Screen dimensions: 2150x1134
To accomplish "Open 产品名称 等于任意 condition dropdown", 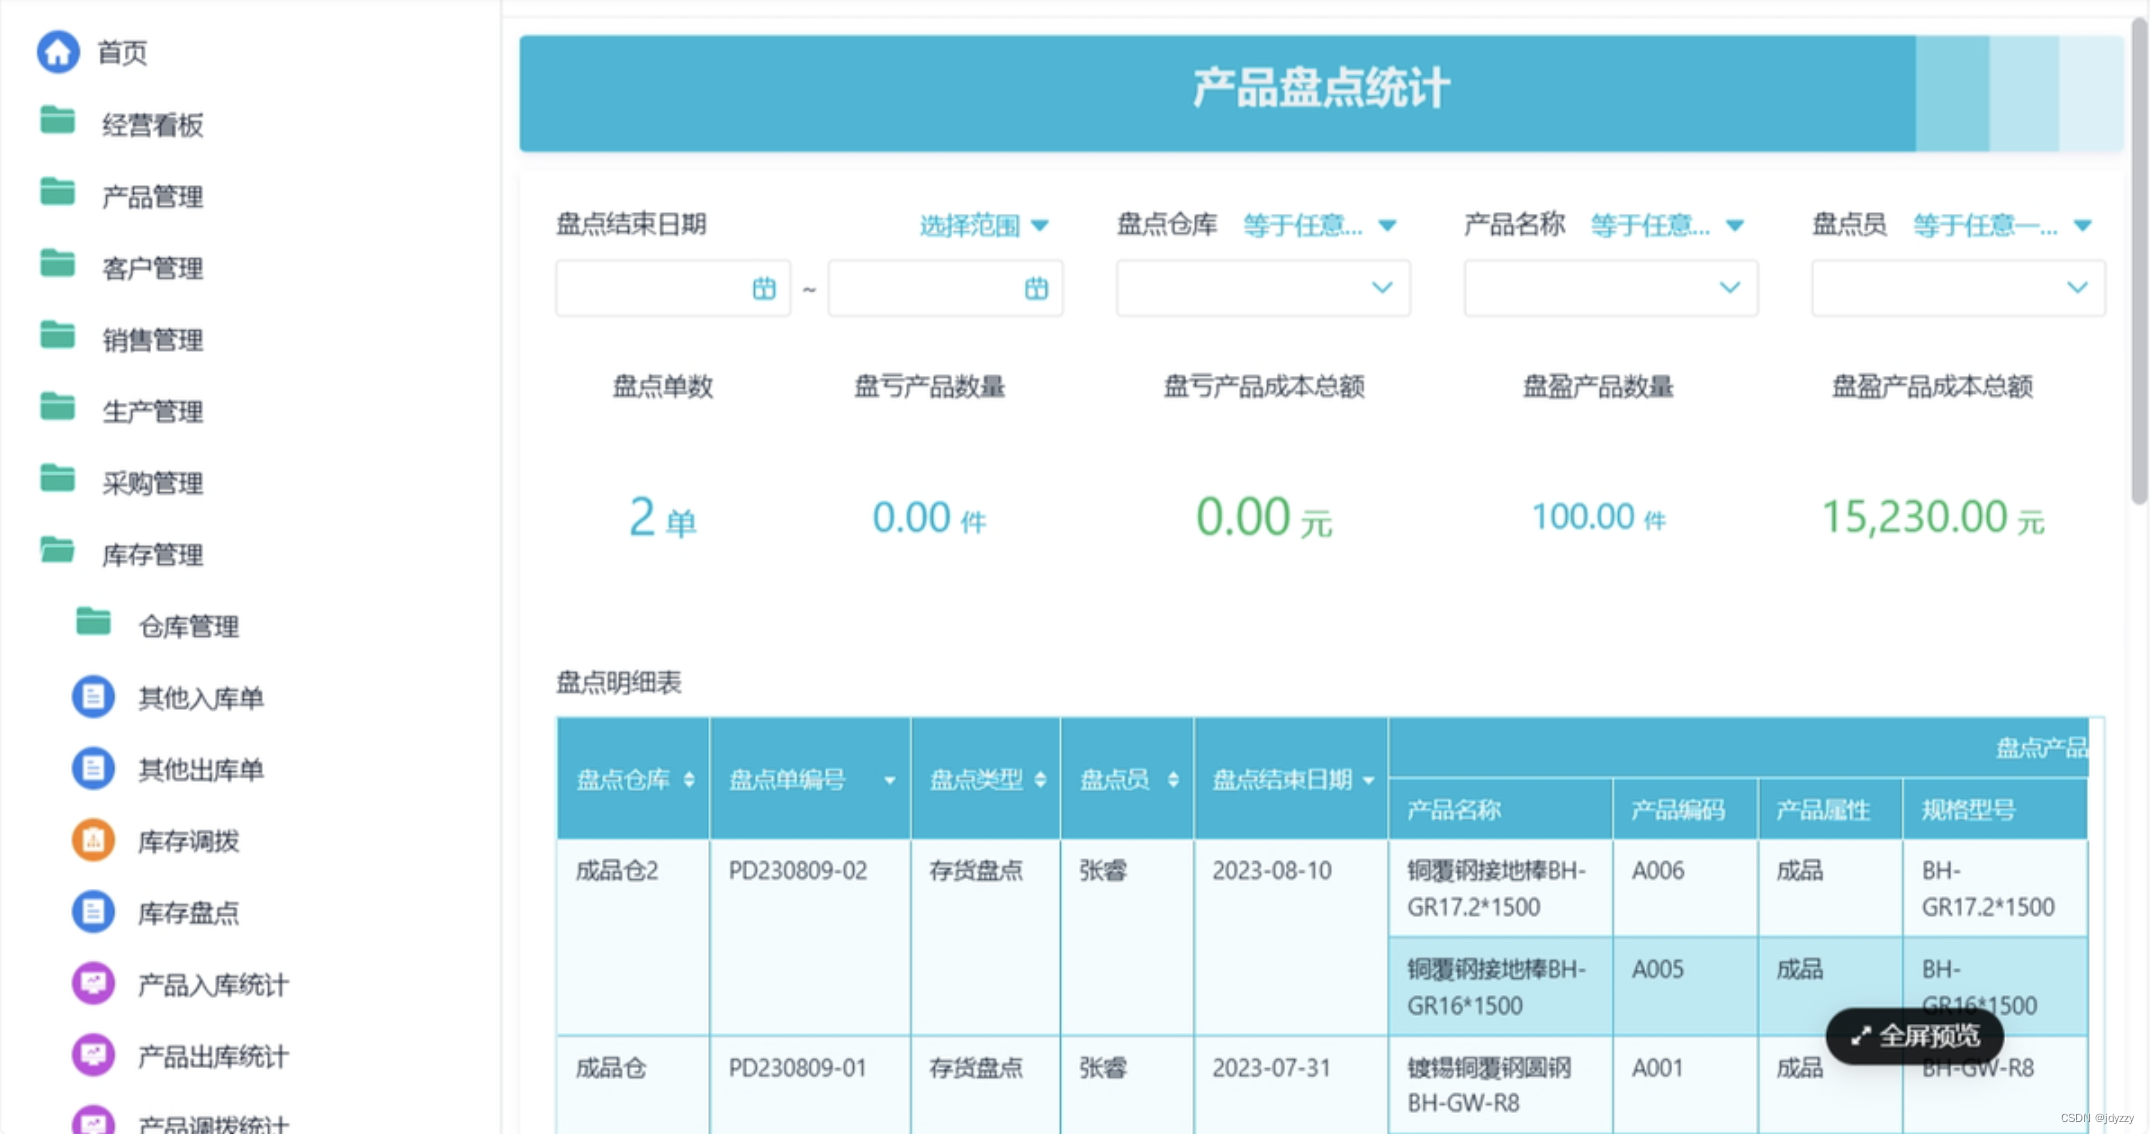I will [1667, 226].
